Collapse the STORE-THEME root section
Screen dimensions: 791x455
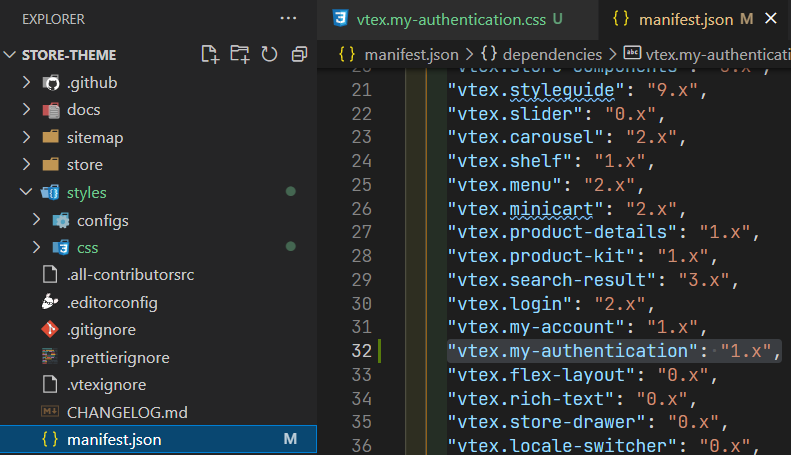coord(10,54)
